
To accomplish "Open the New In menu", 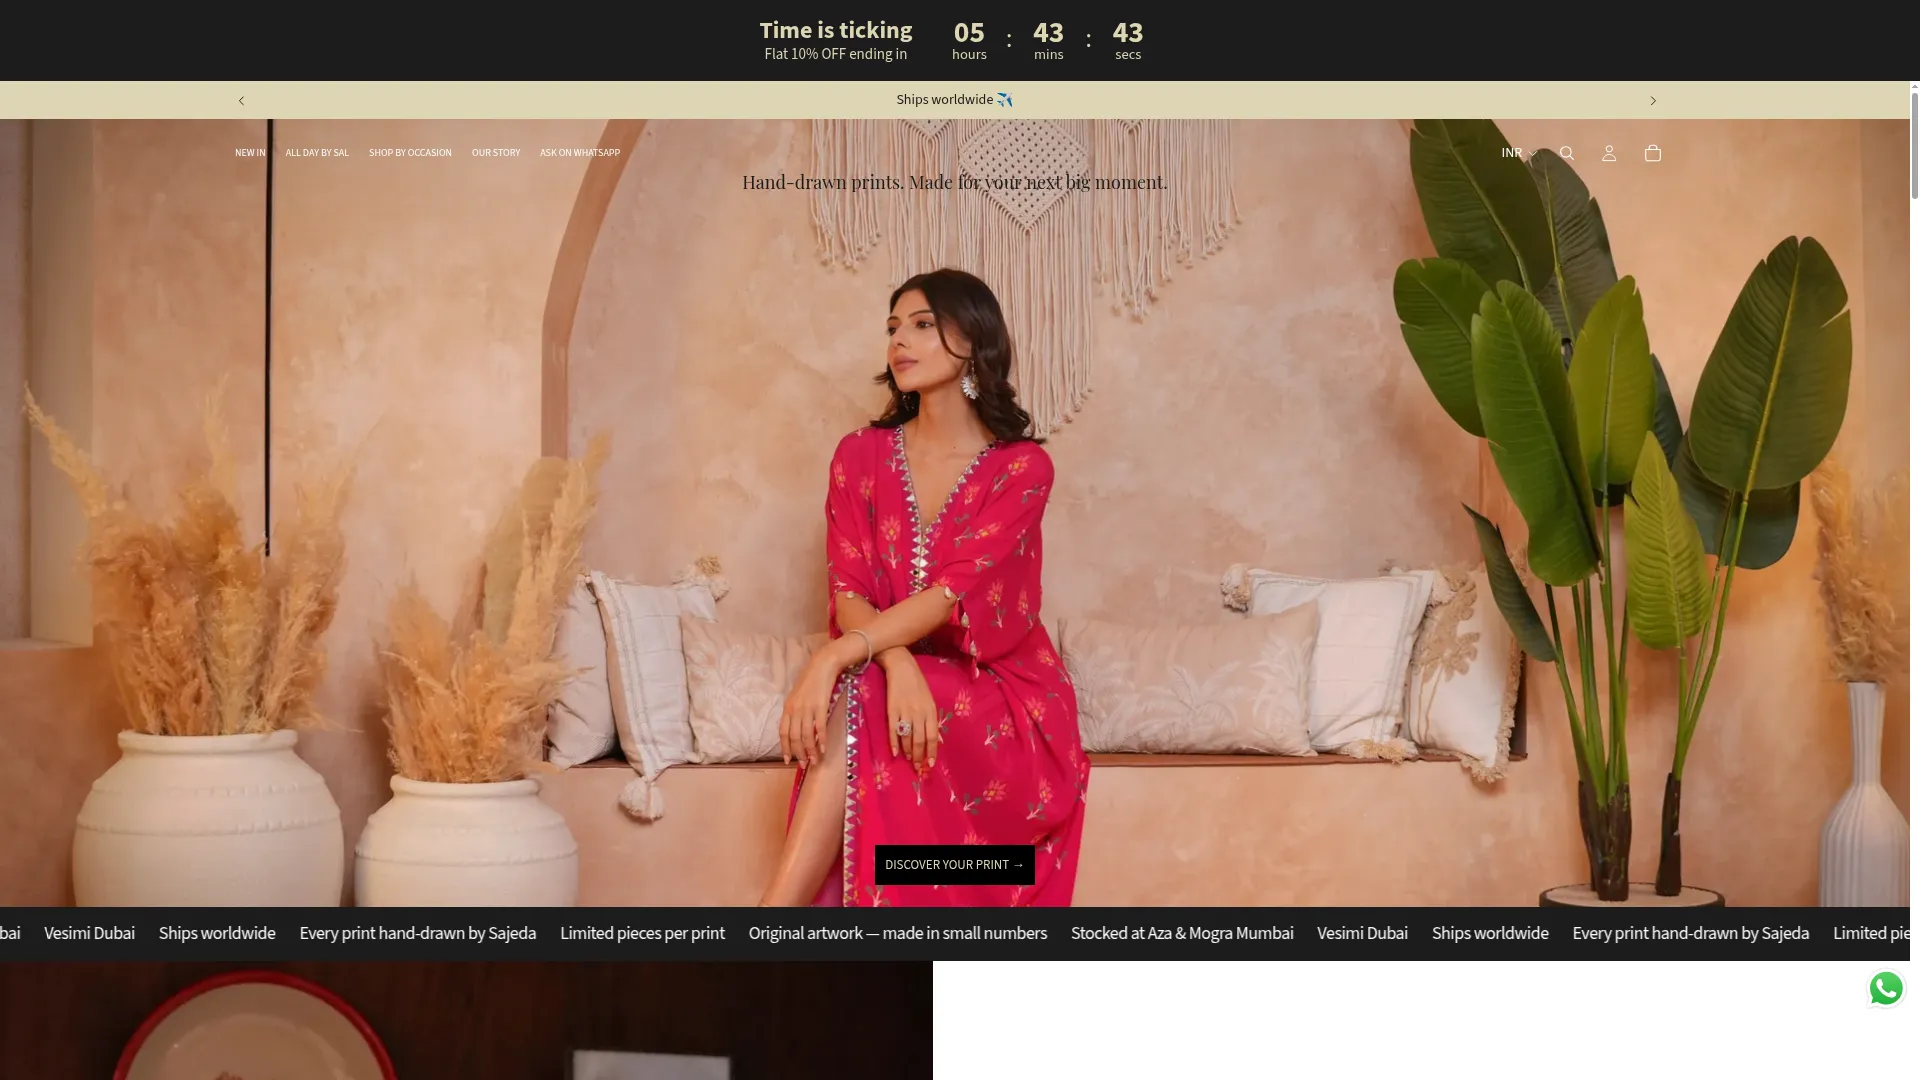I will 250,153.
